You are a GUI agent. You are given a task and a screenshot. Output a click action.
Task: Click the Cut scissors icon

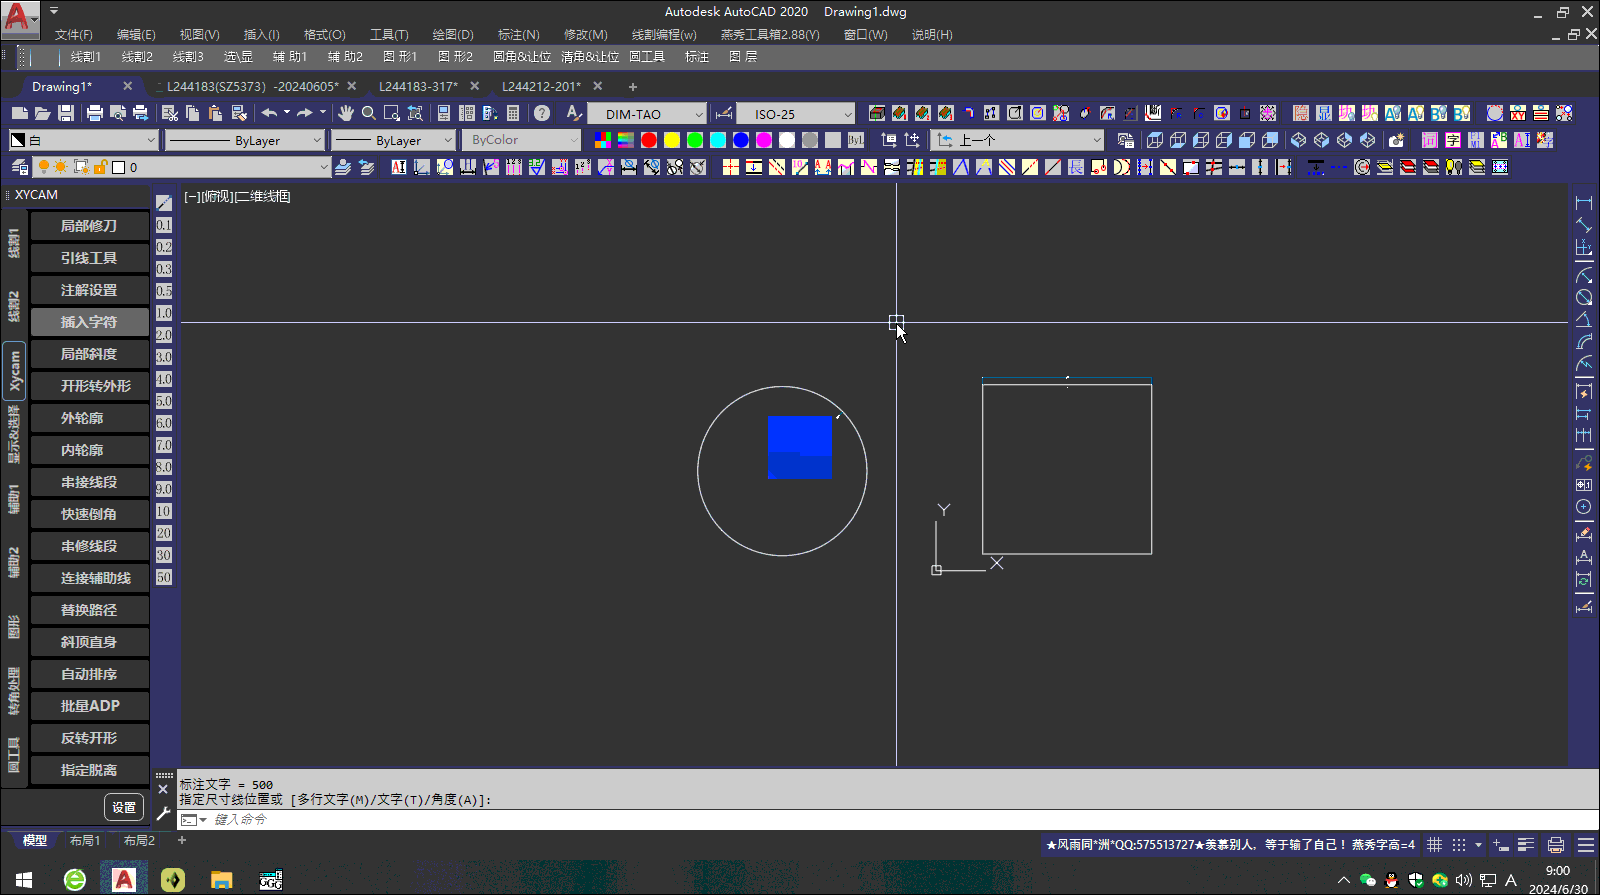[170, 113]
